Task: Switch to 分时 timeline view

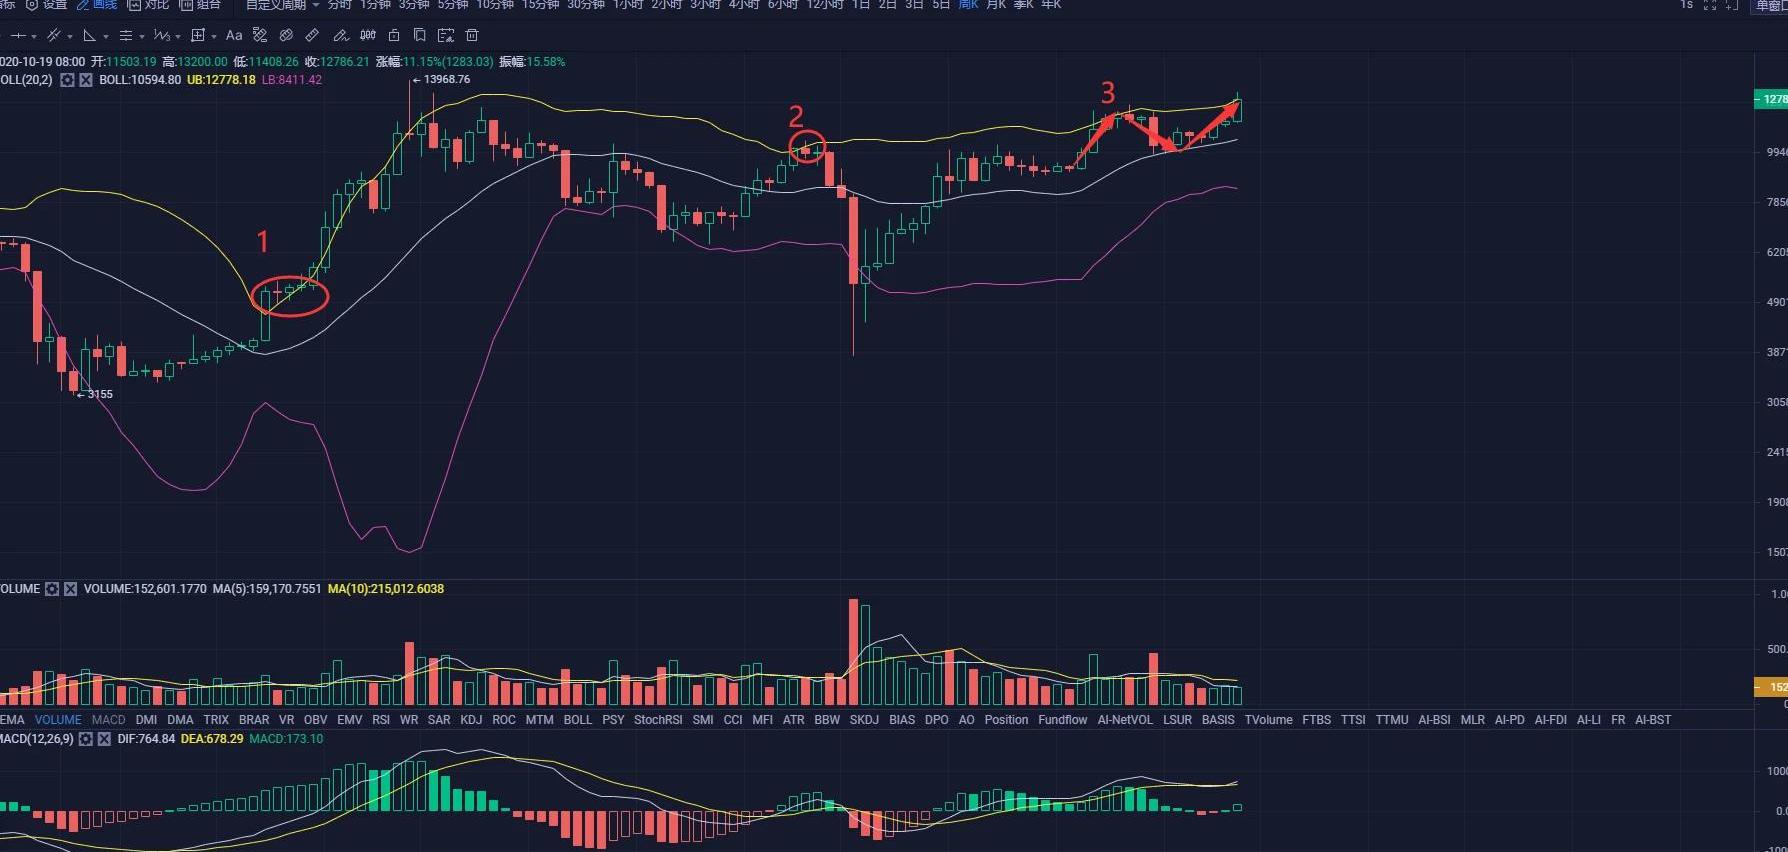Action: [340, 4]
